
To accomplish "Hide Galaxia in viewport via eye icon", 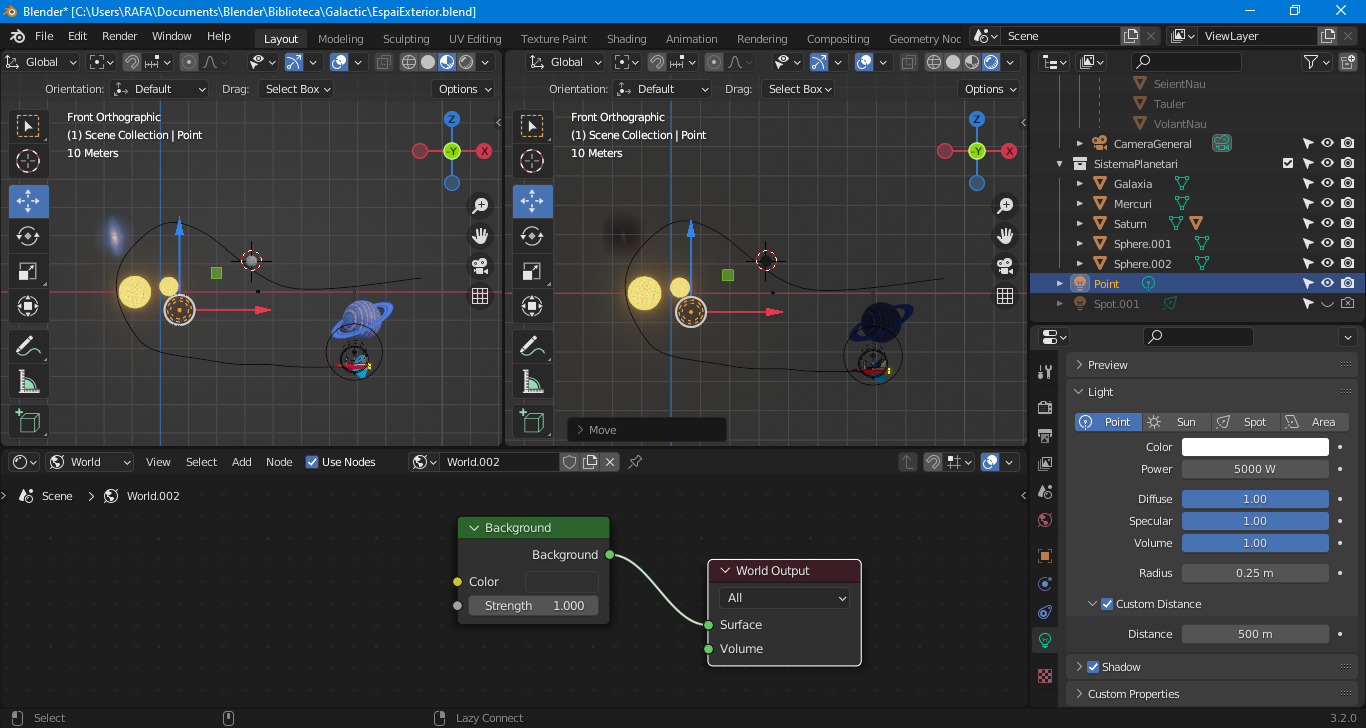I will click(1327, 184).
